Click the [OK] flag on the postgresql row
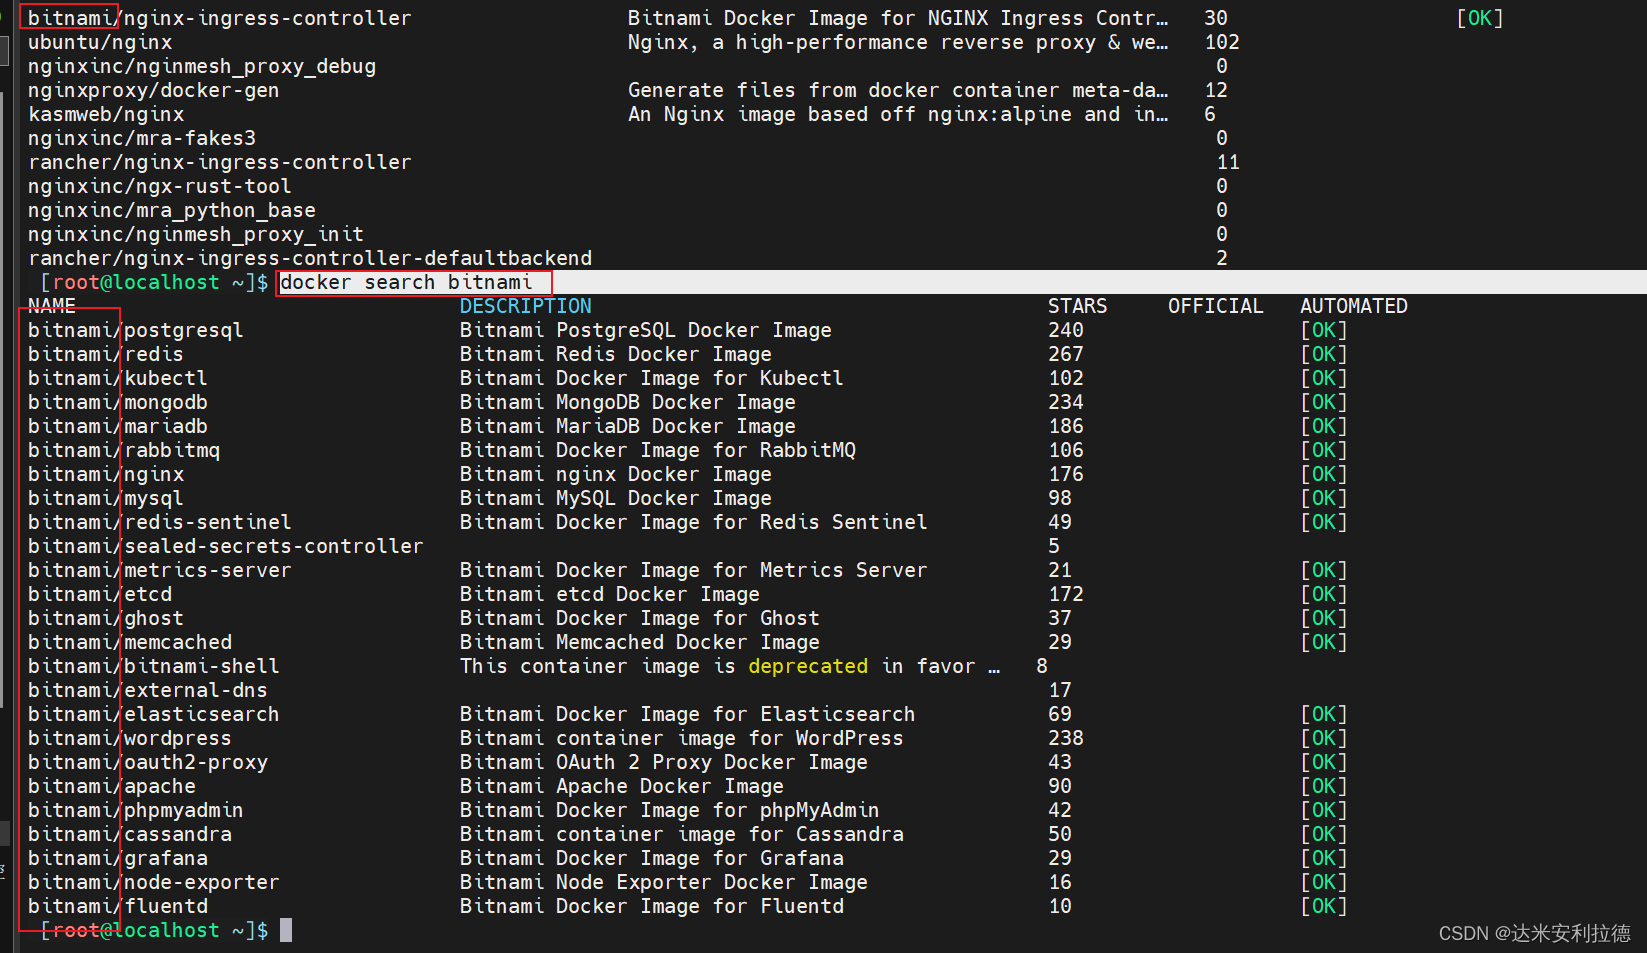 pos(1324,330)
